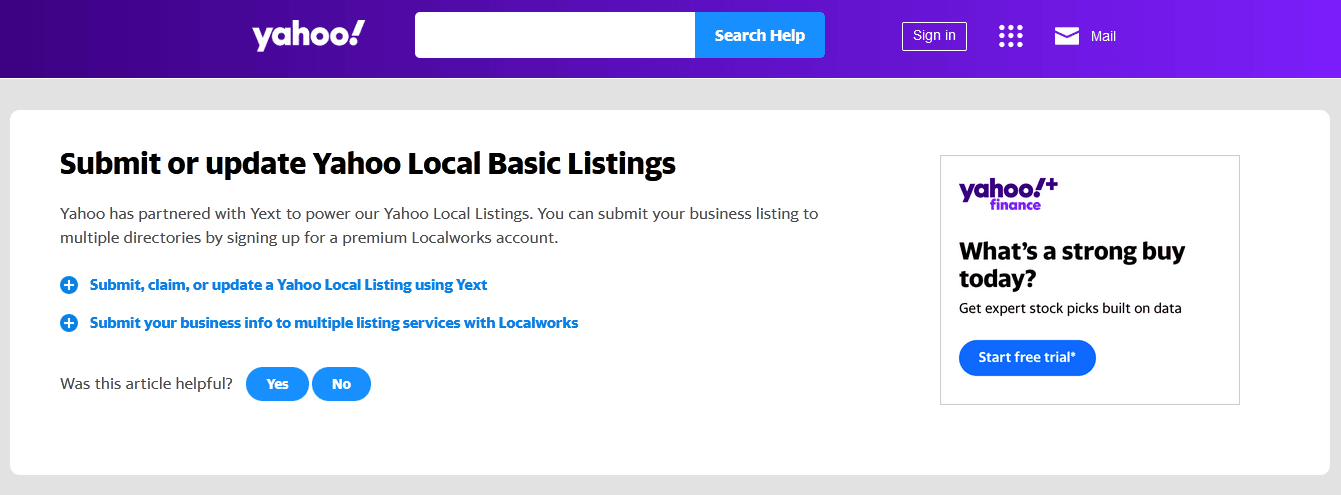Click the Sign in button
The image size is (1341, 495).
tap(934, 36)
